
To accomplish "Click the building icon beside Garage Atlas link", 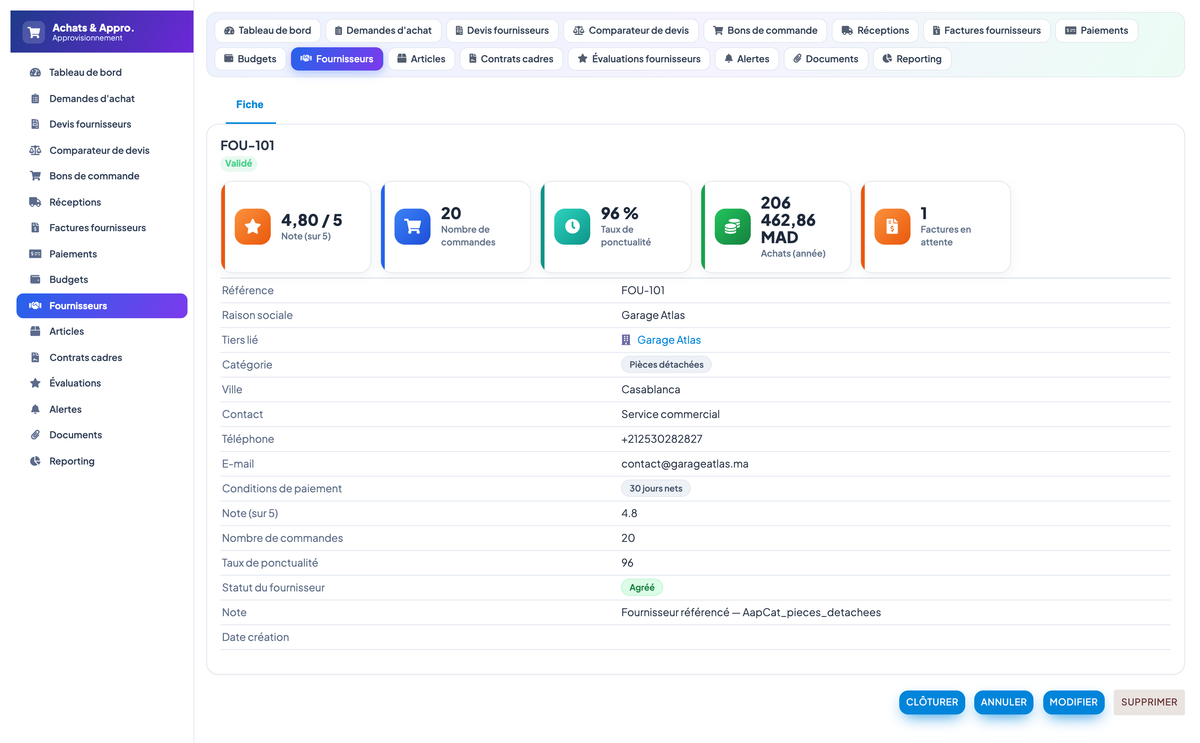I will 627,340.
